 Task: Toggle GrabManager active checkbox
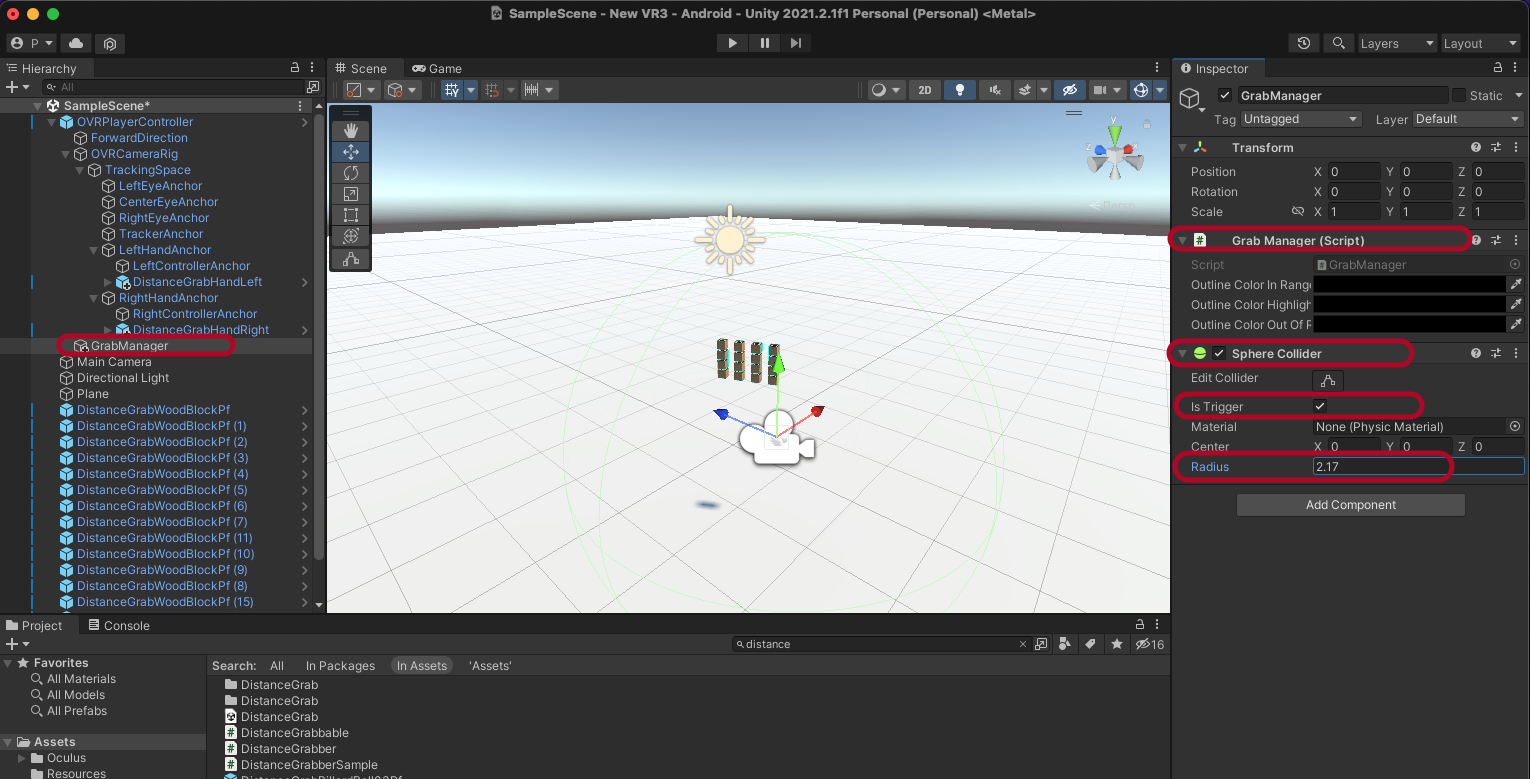(x=1225, y=95)
